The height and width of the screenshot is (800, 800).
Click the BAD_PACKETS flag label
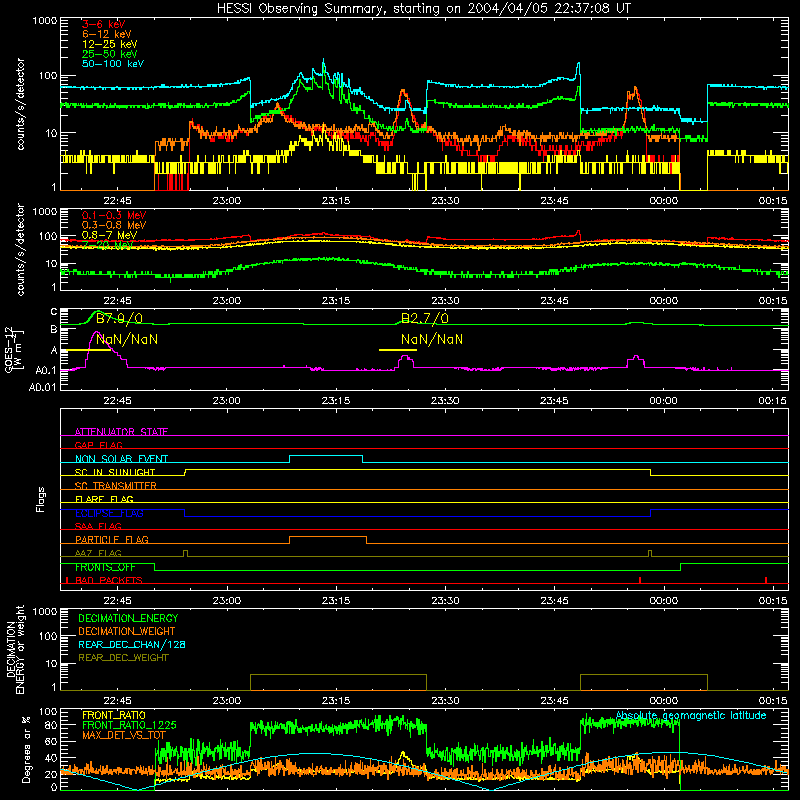coord(109,580)
